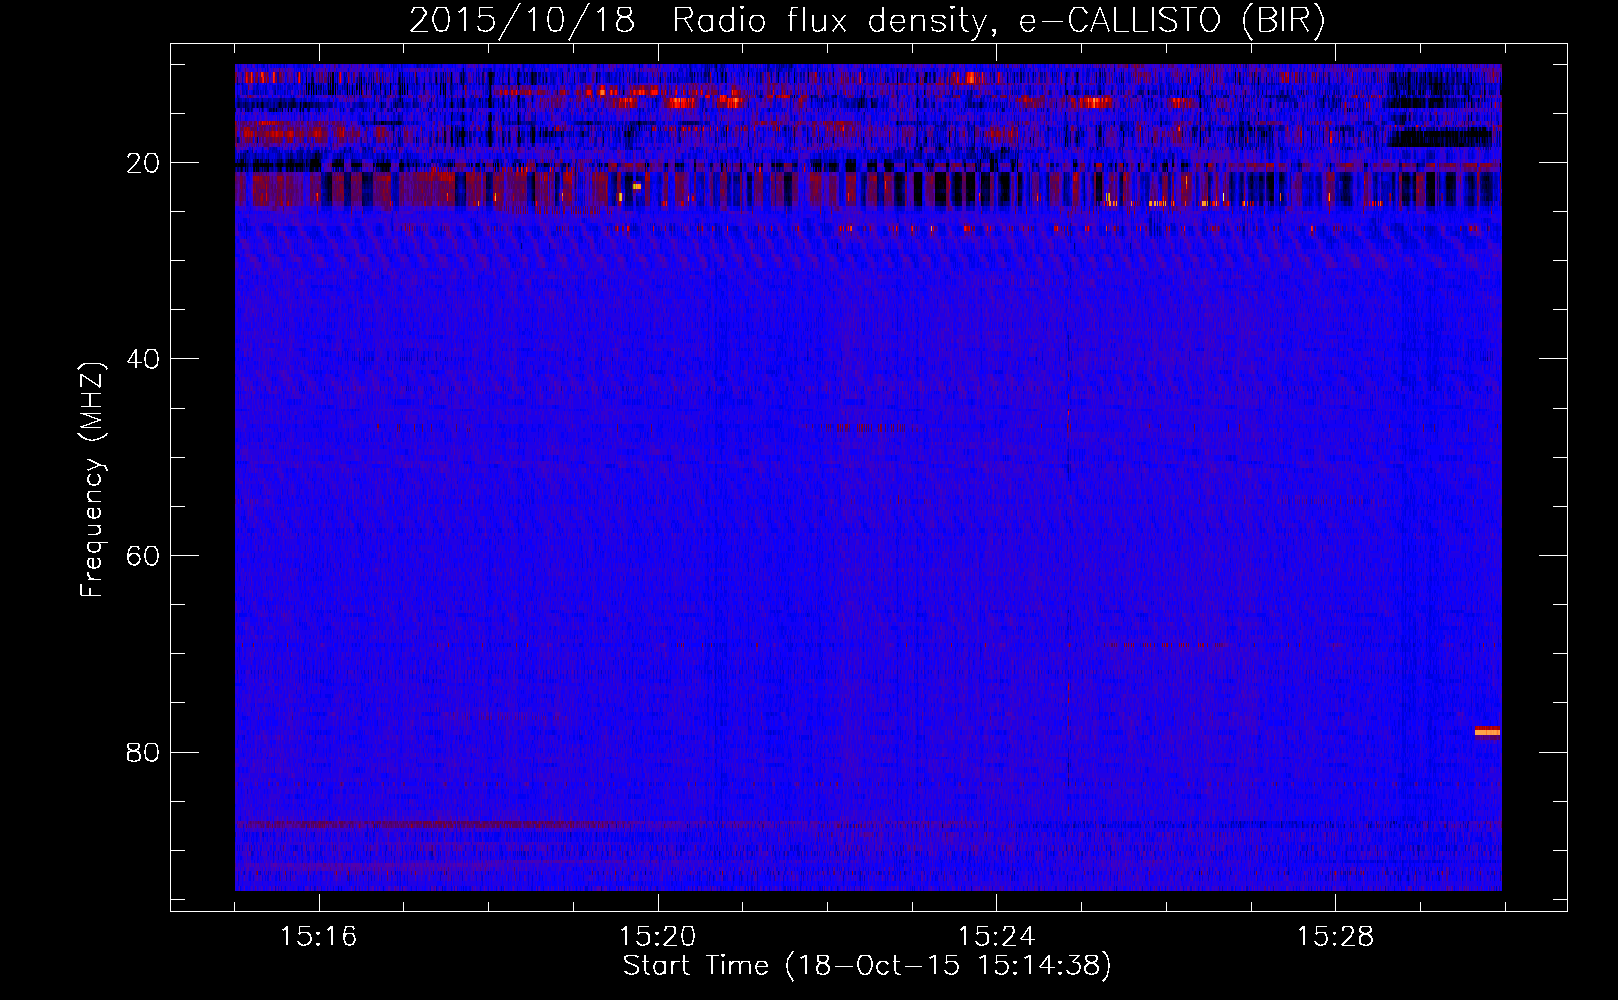This screenshot has width=1618, height=1000.
Task: Click the 15:20 time tick label
Action: [x=657, y=937]
